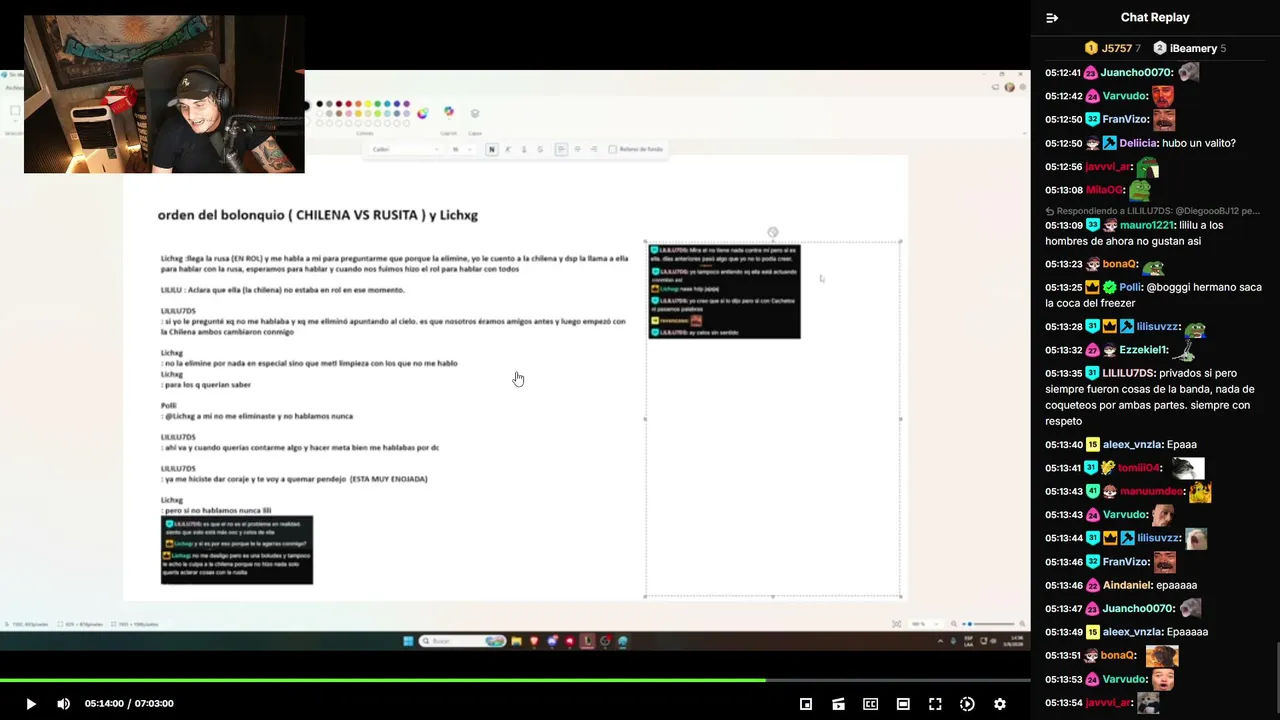Click the 'Chat Replay' title
Image resolution: width=1280 pixels, height=720 pixels.
1155,18
